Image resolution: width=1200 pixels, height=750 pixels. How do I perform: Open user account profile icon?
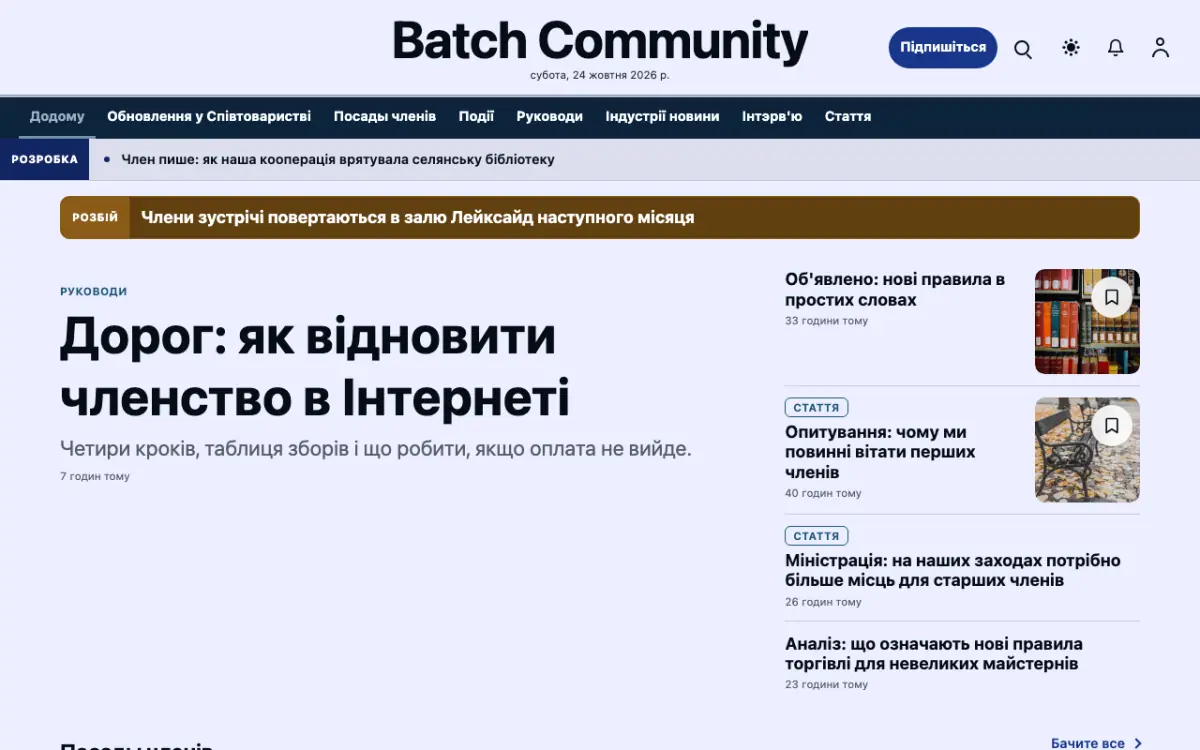(1160, 48)
